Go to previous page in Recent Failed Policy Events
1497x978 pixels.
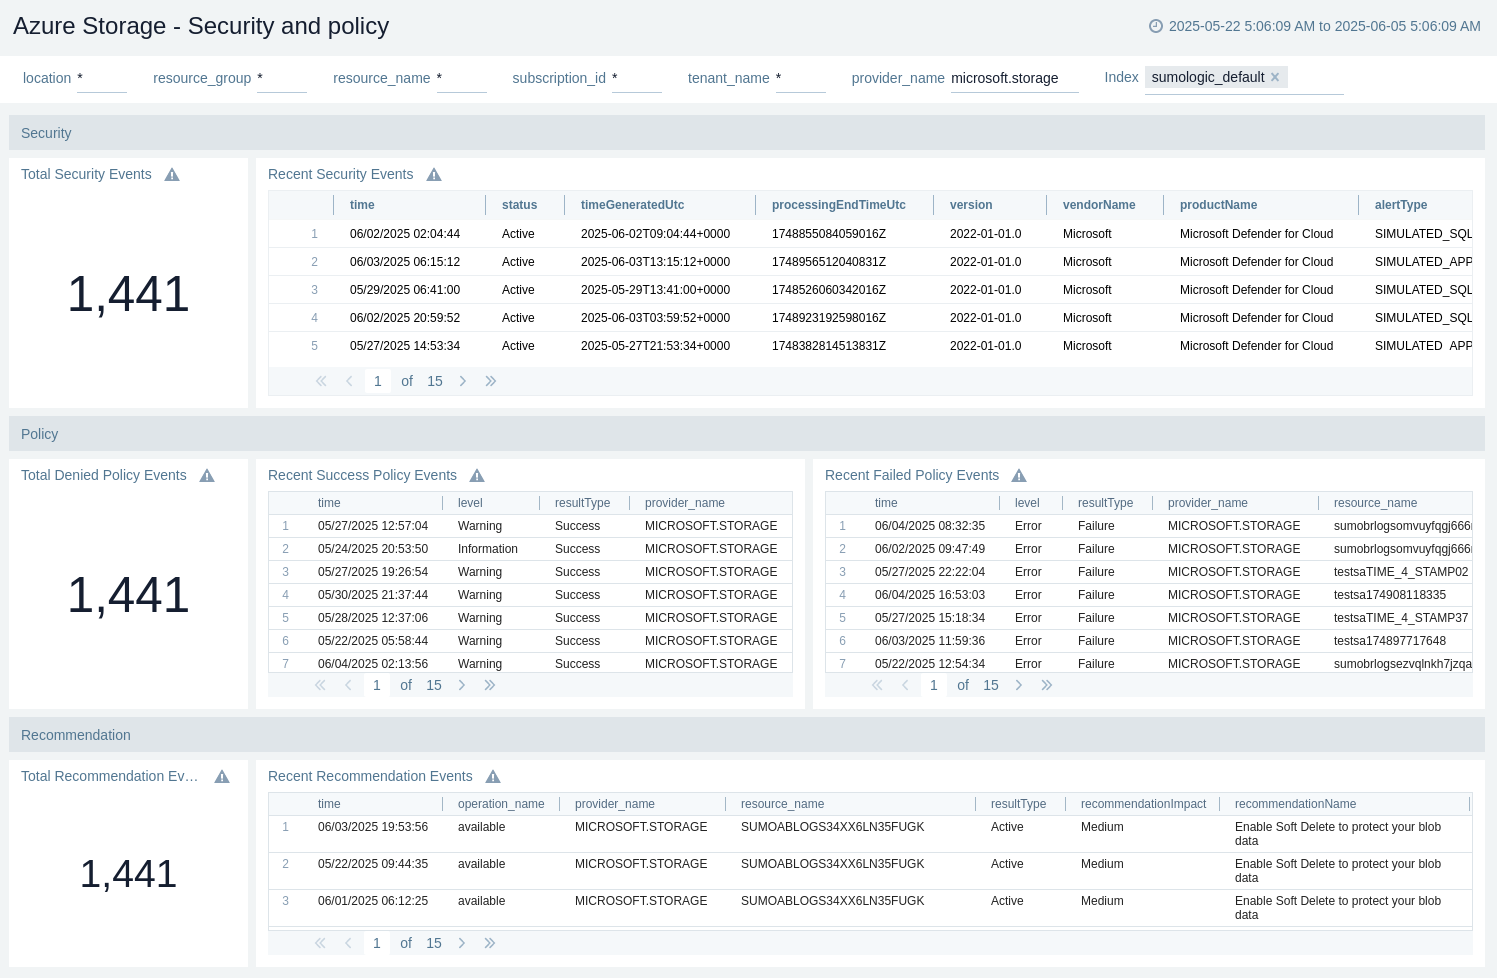[x=905, y=685]
